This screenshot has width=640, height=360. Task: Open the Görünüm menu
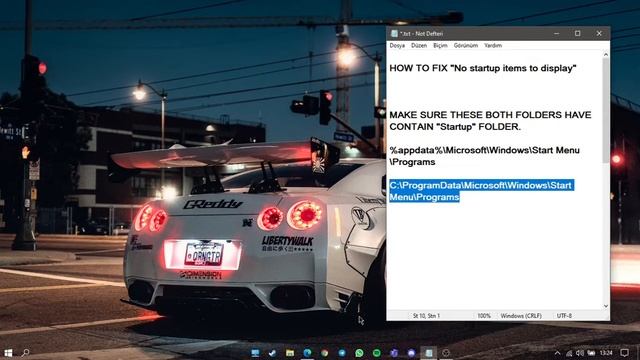coord(466,45)
